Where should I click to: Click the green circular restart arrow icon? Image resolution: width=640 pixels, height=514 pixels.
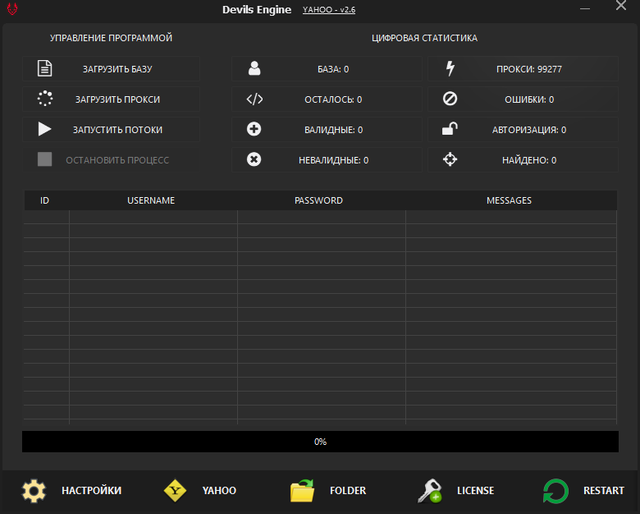556,491
